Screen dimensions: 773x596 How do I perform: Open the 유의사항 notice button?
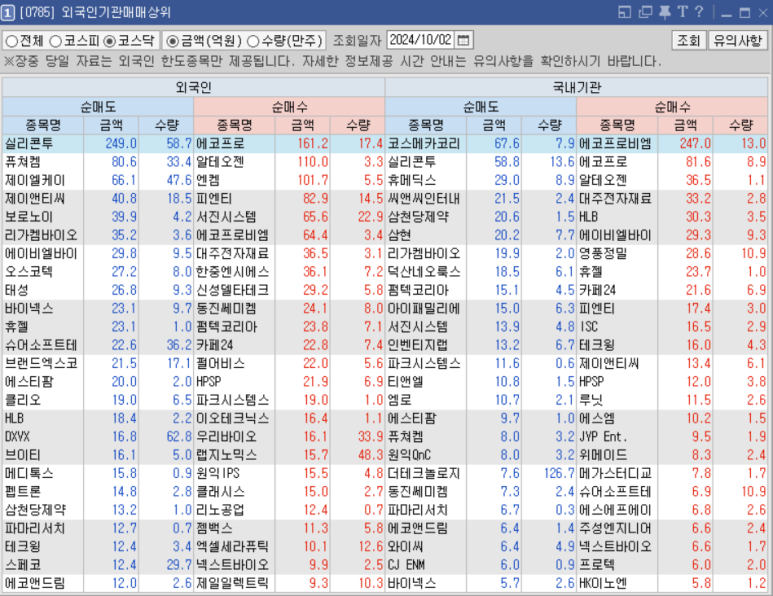coord(738,40)
